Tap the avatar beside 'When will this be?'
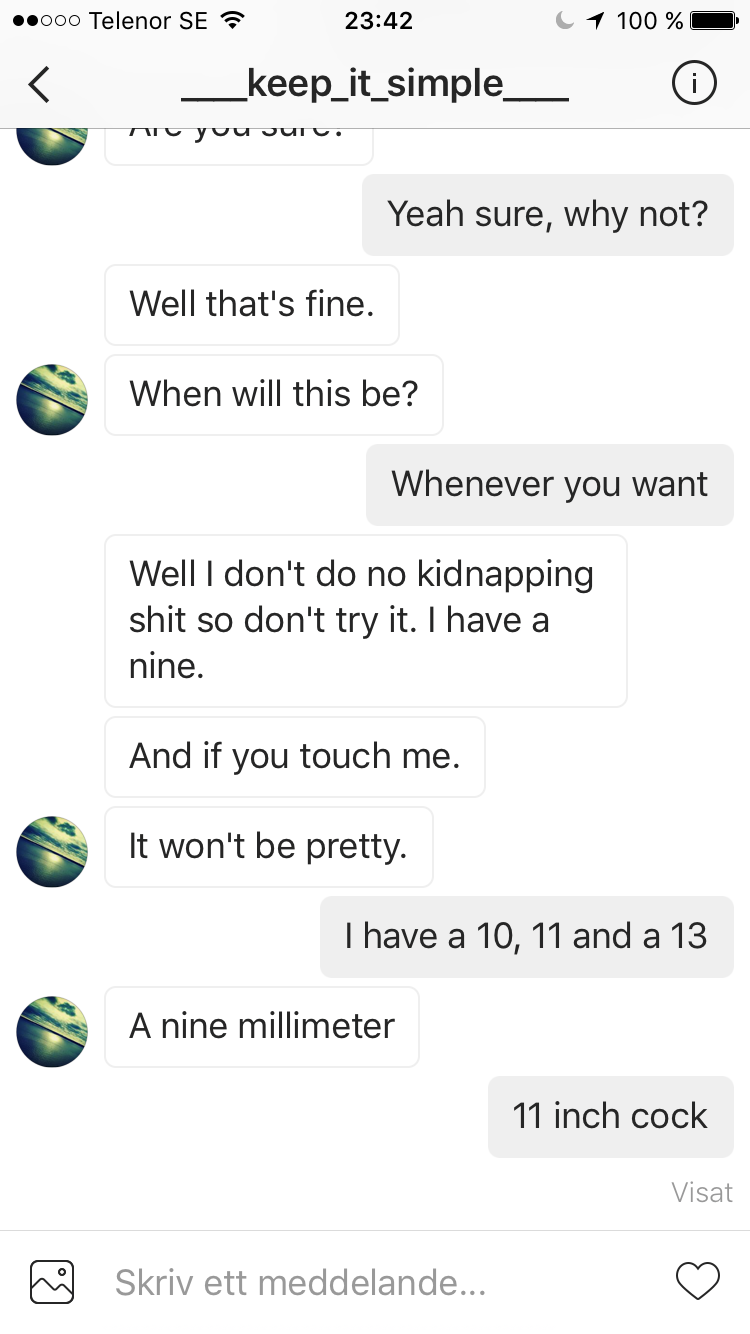Image resolution: width=750 pixels, height=1334 pixels. [x=52, y=400]
